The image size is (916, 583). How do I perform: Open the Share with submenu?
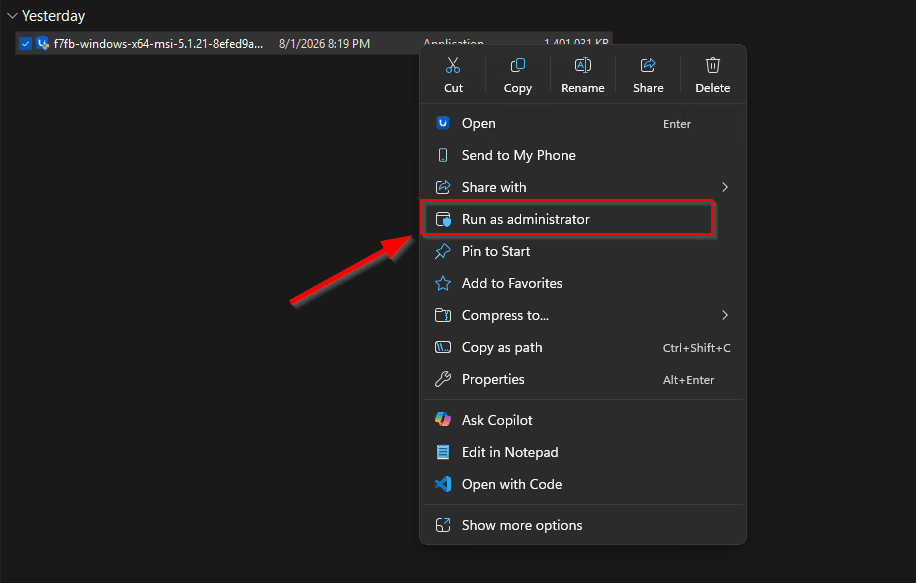tap(582, 188)
